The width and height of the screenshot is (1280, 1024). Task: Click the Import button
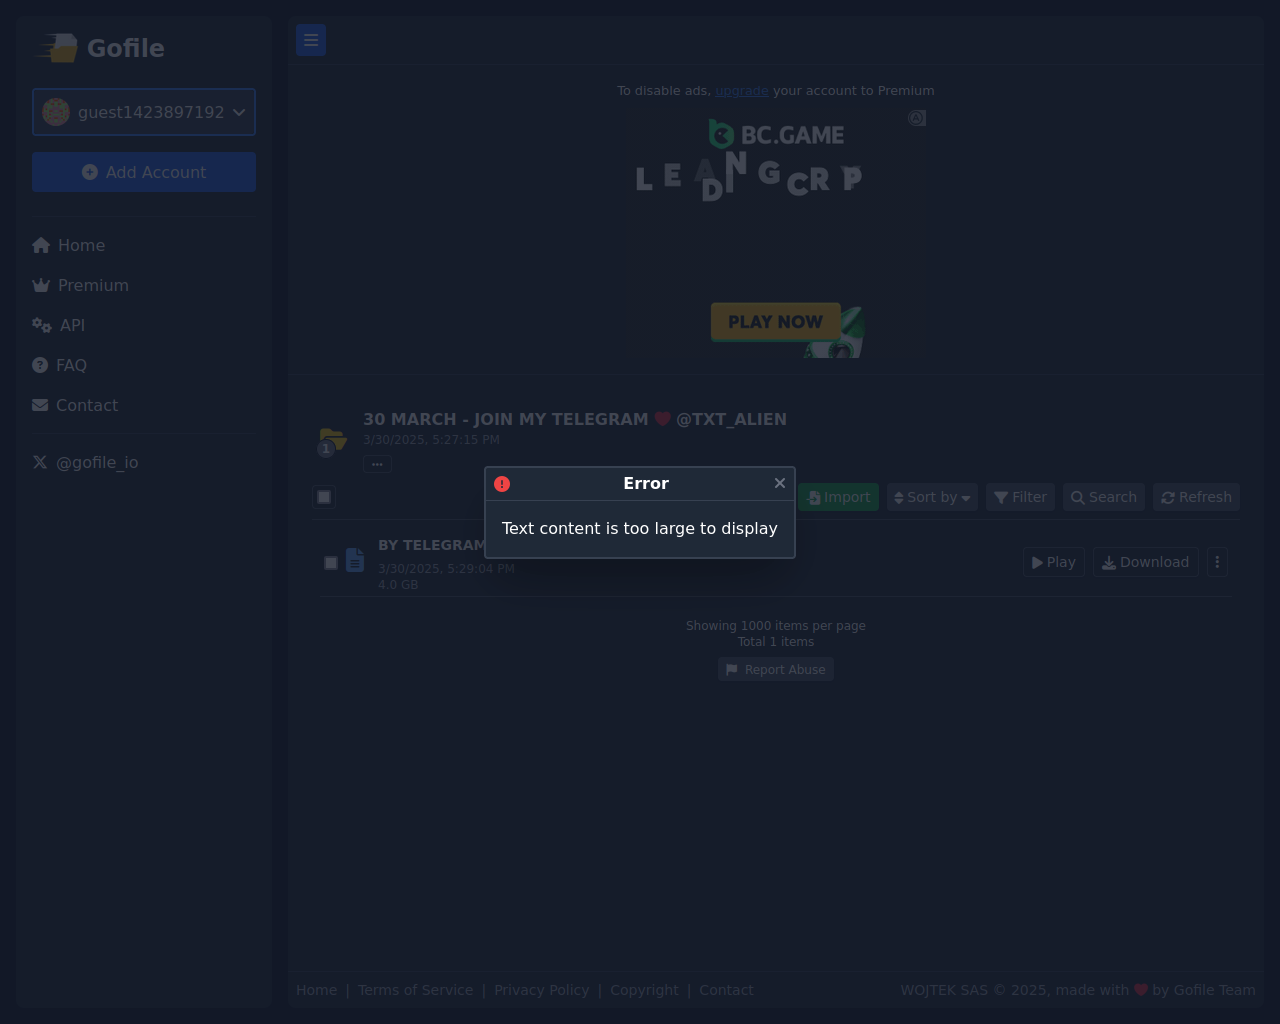(838, 497)
